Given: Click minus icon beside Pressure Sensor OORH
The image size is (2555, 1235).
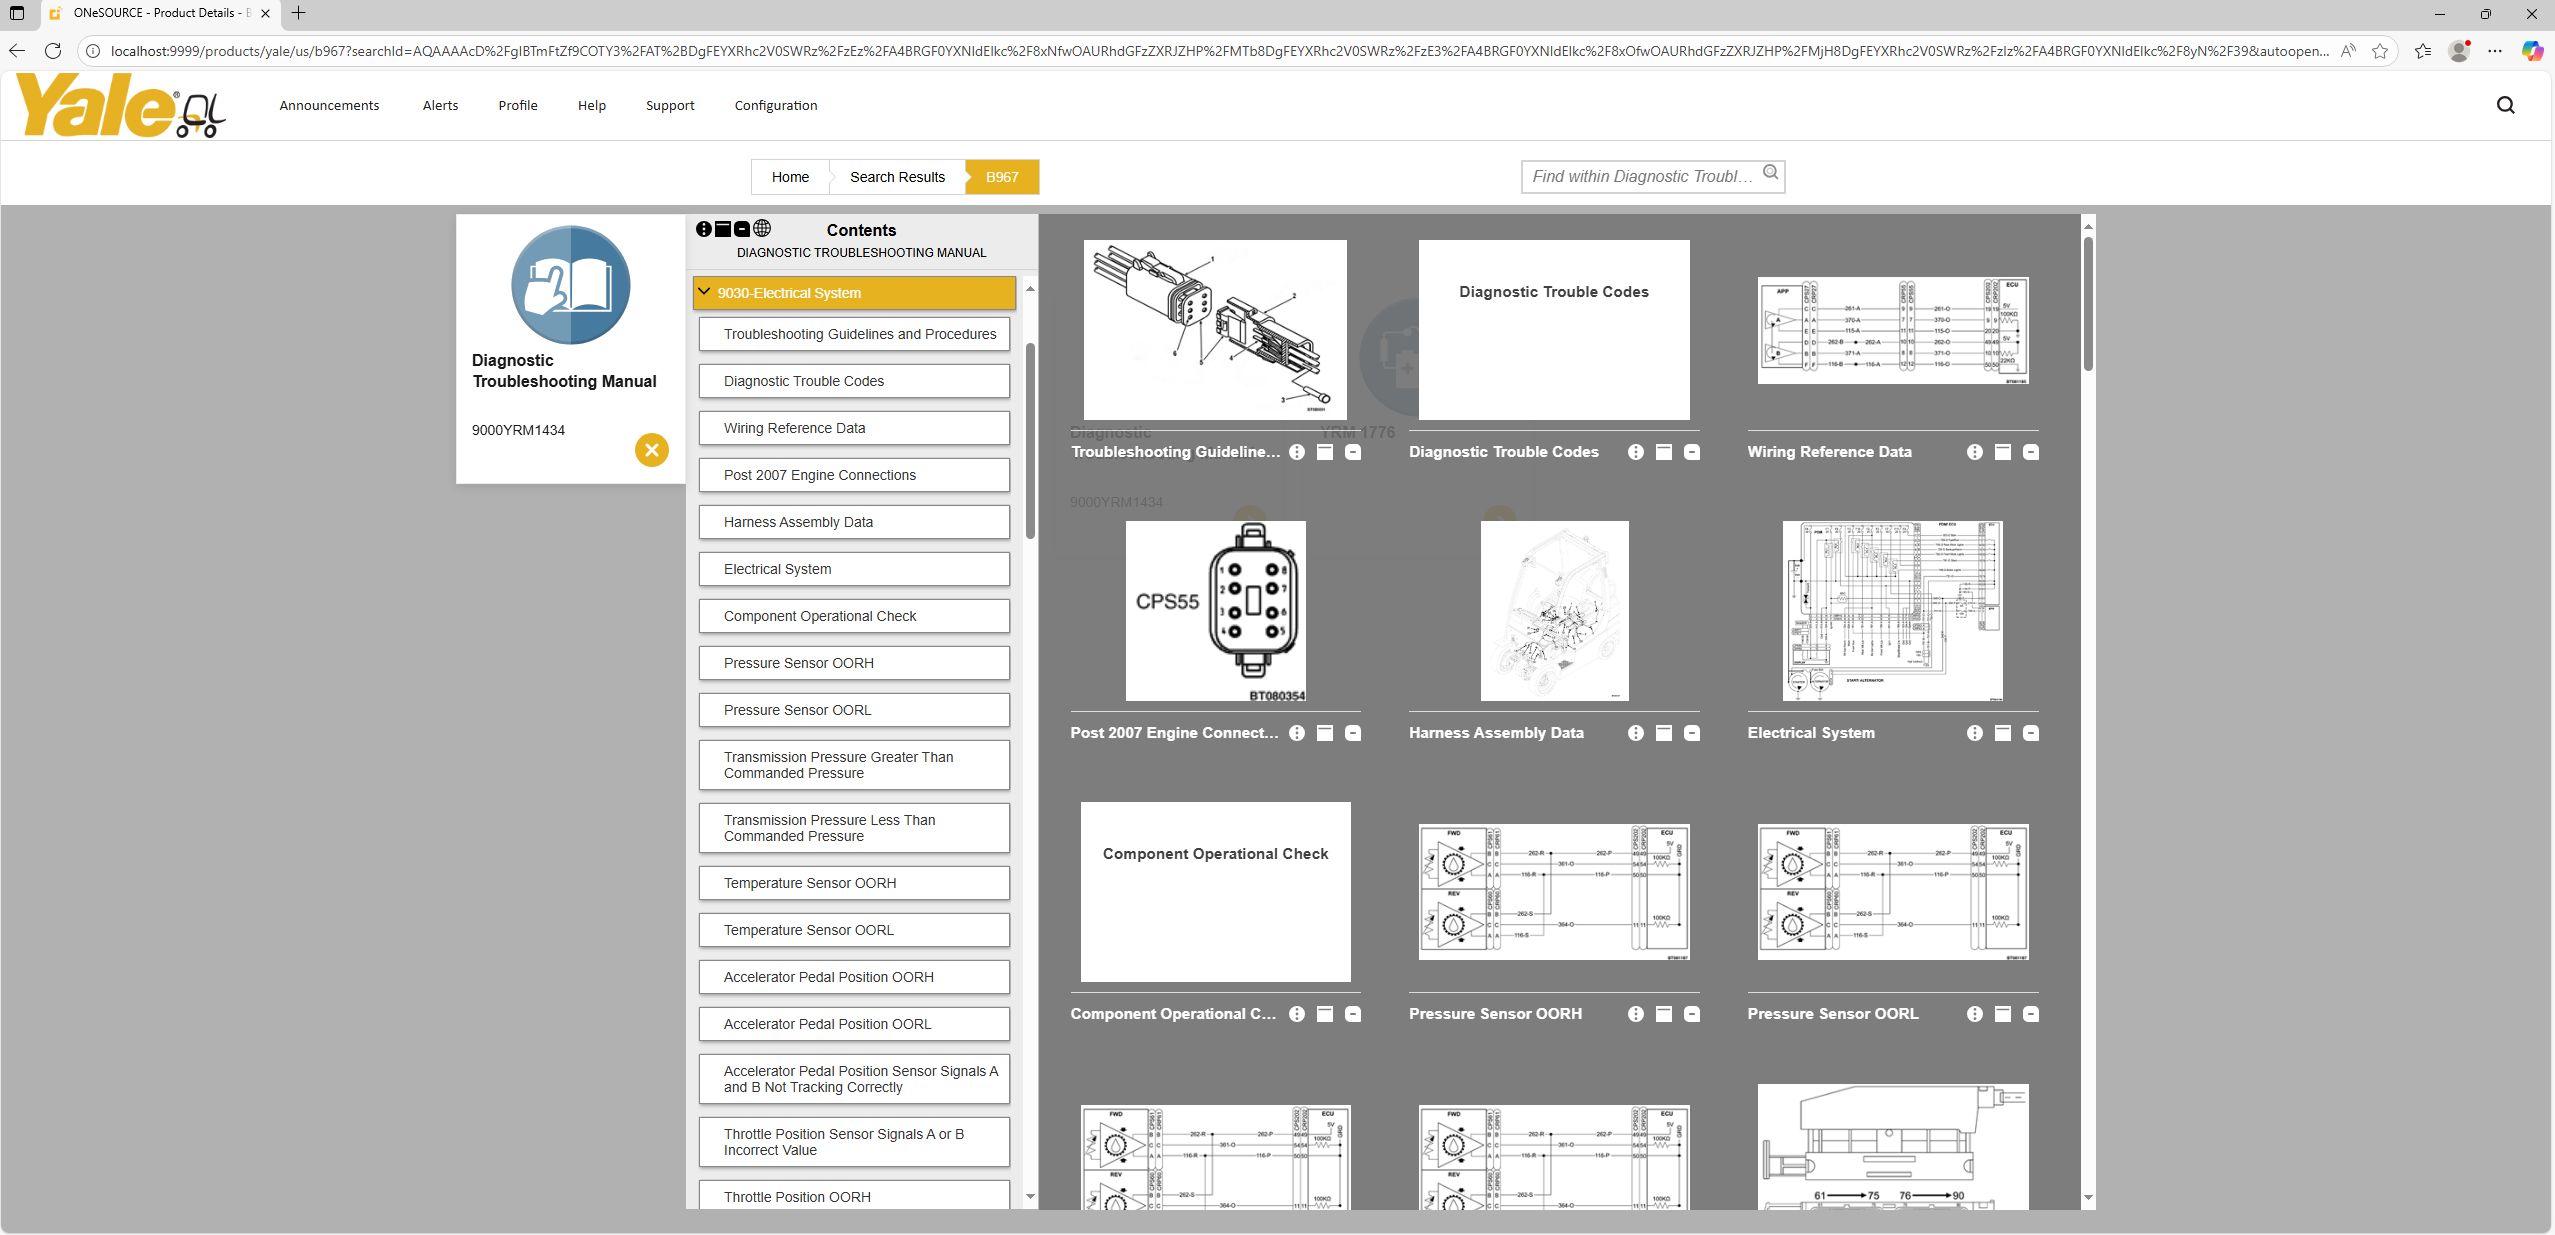Looking at the screenshot, I should tap(1692, 1014).
